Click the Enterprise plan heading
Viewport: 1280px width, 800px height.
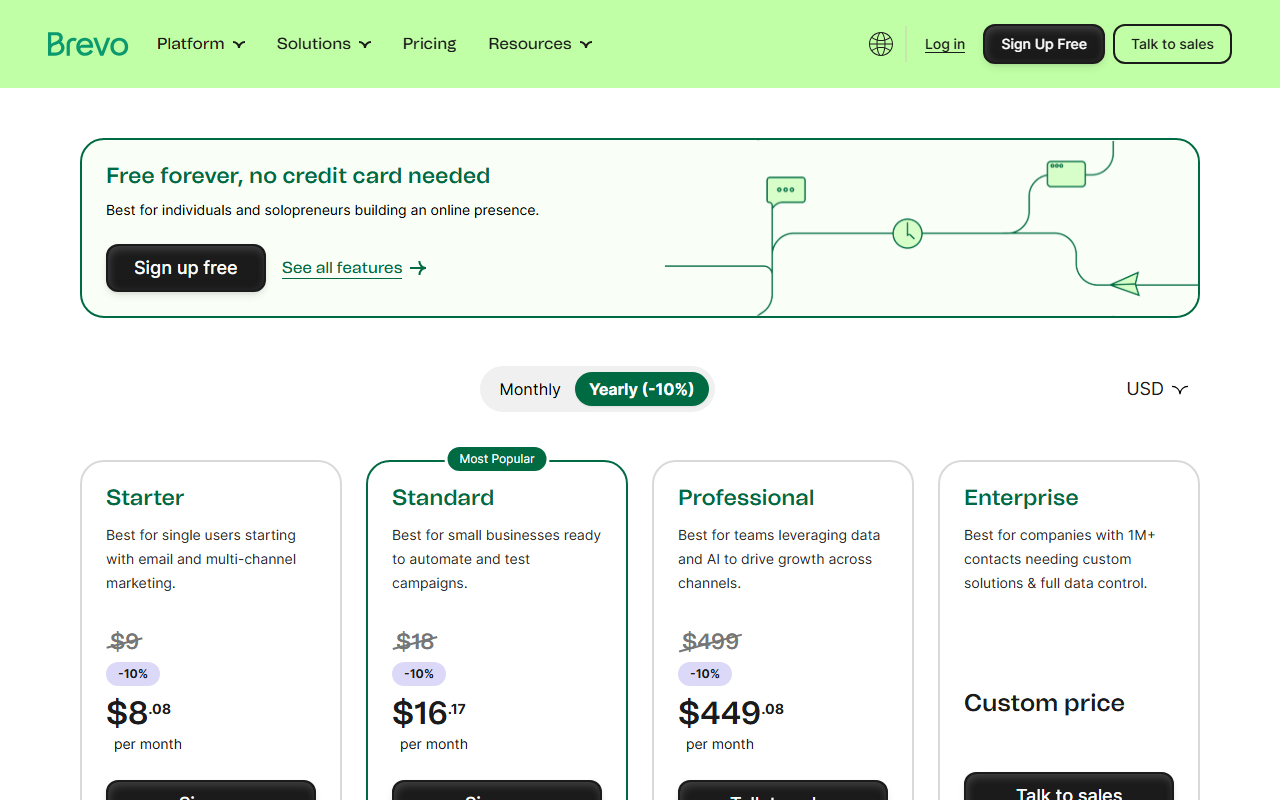click(x=1021, y=498)
